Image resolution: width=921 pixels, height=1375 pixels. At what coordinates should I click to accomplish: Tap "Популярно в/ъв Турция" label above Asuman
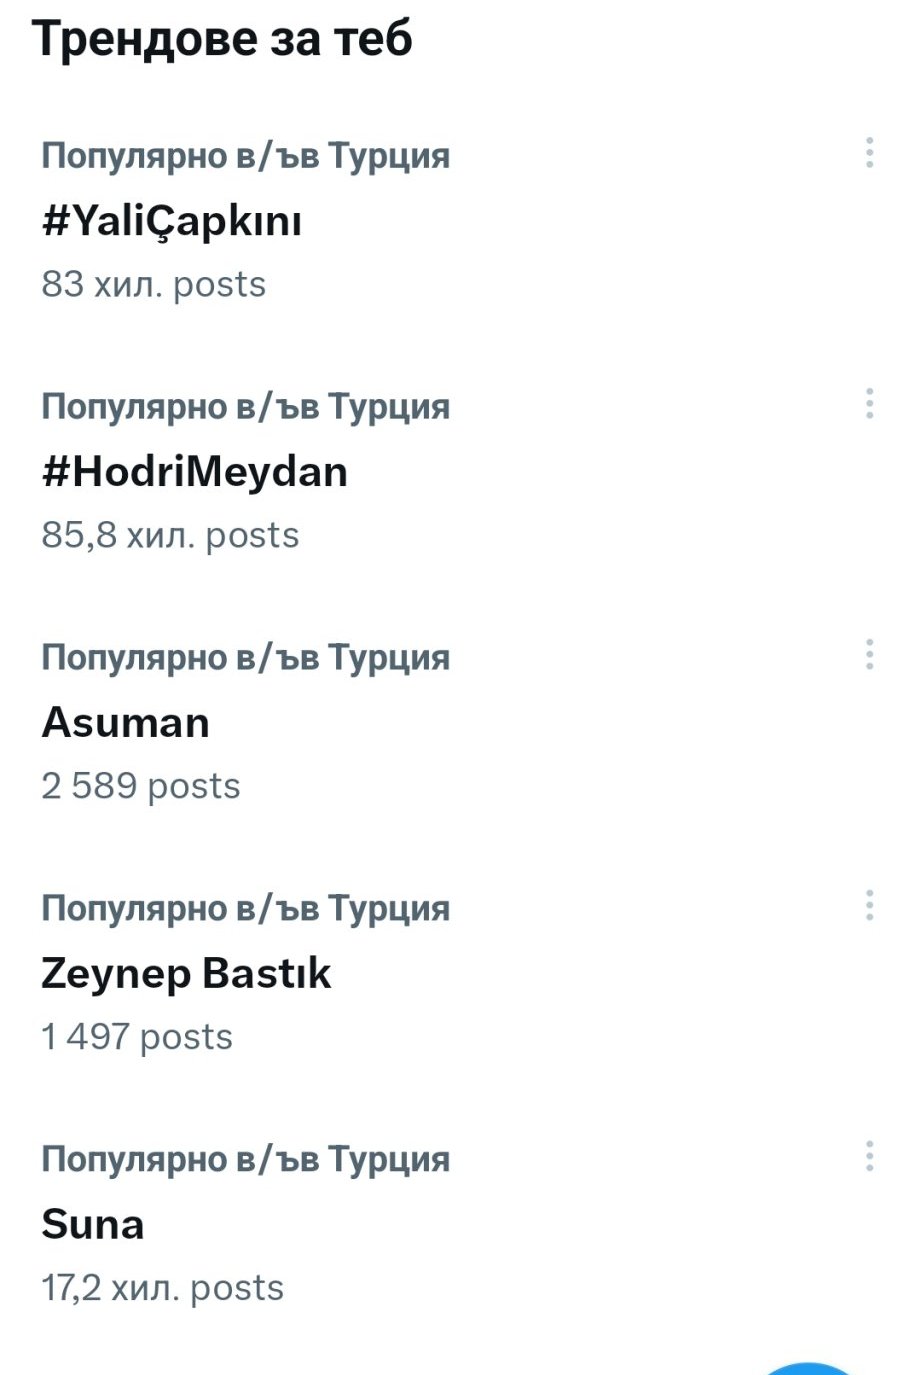coord(245,658)
